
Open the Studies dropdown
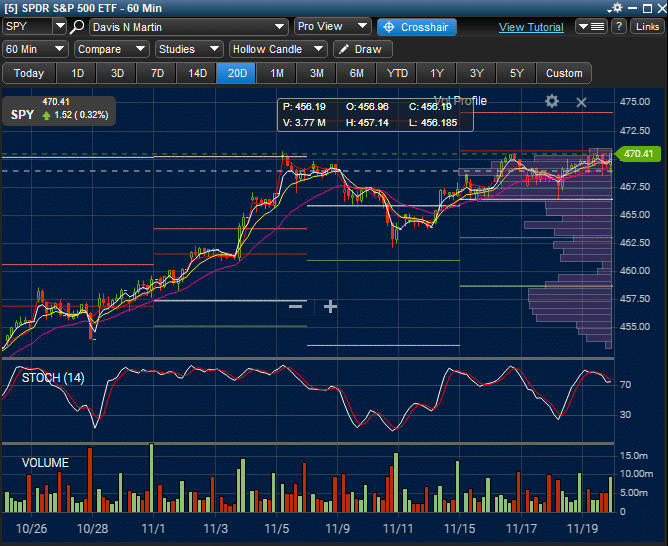pyautogui.click(x=189, y=49)
